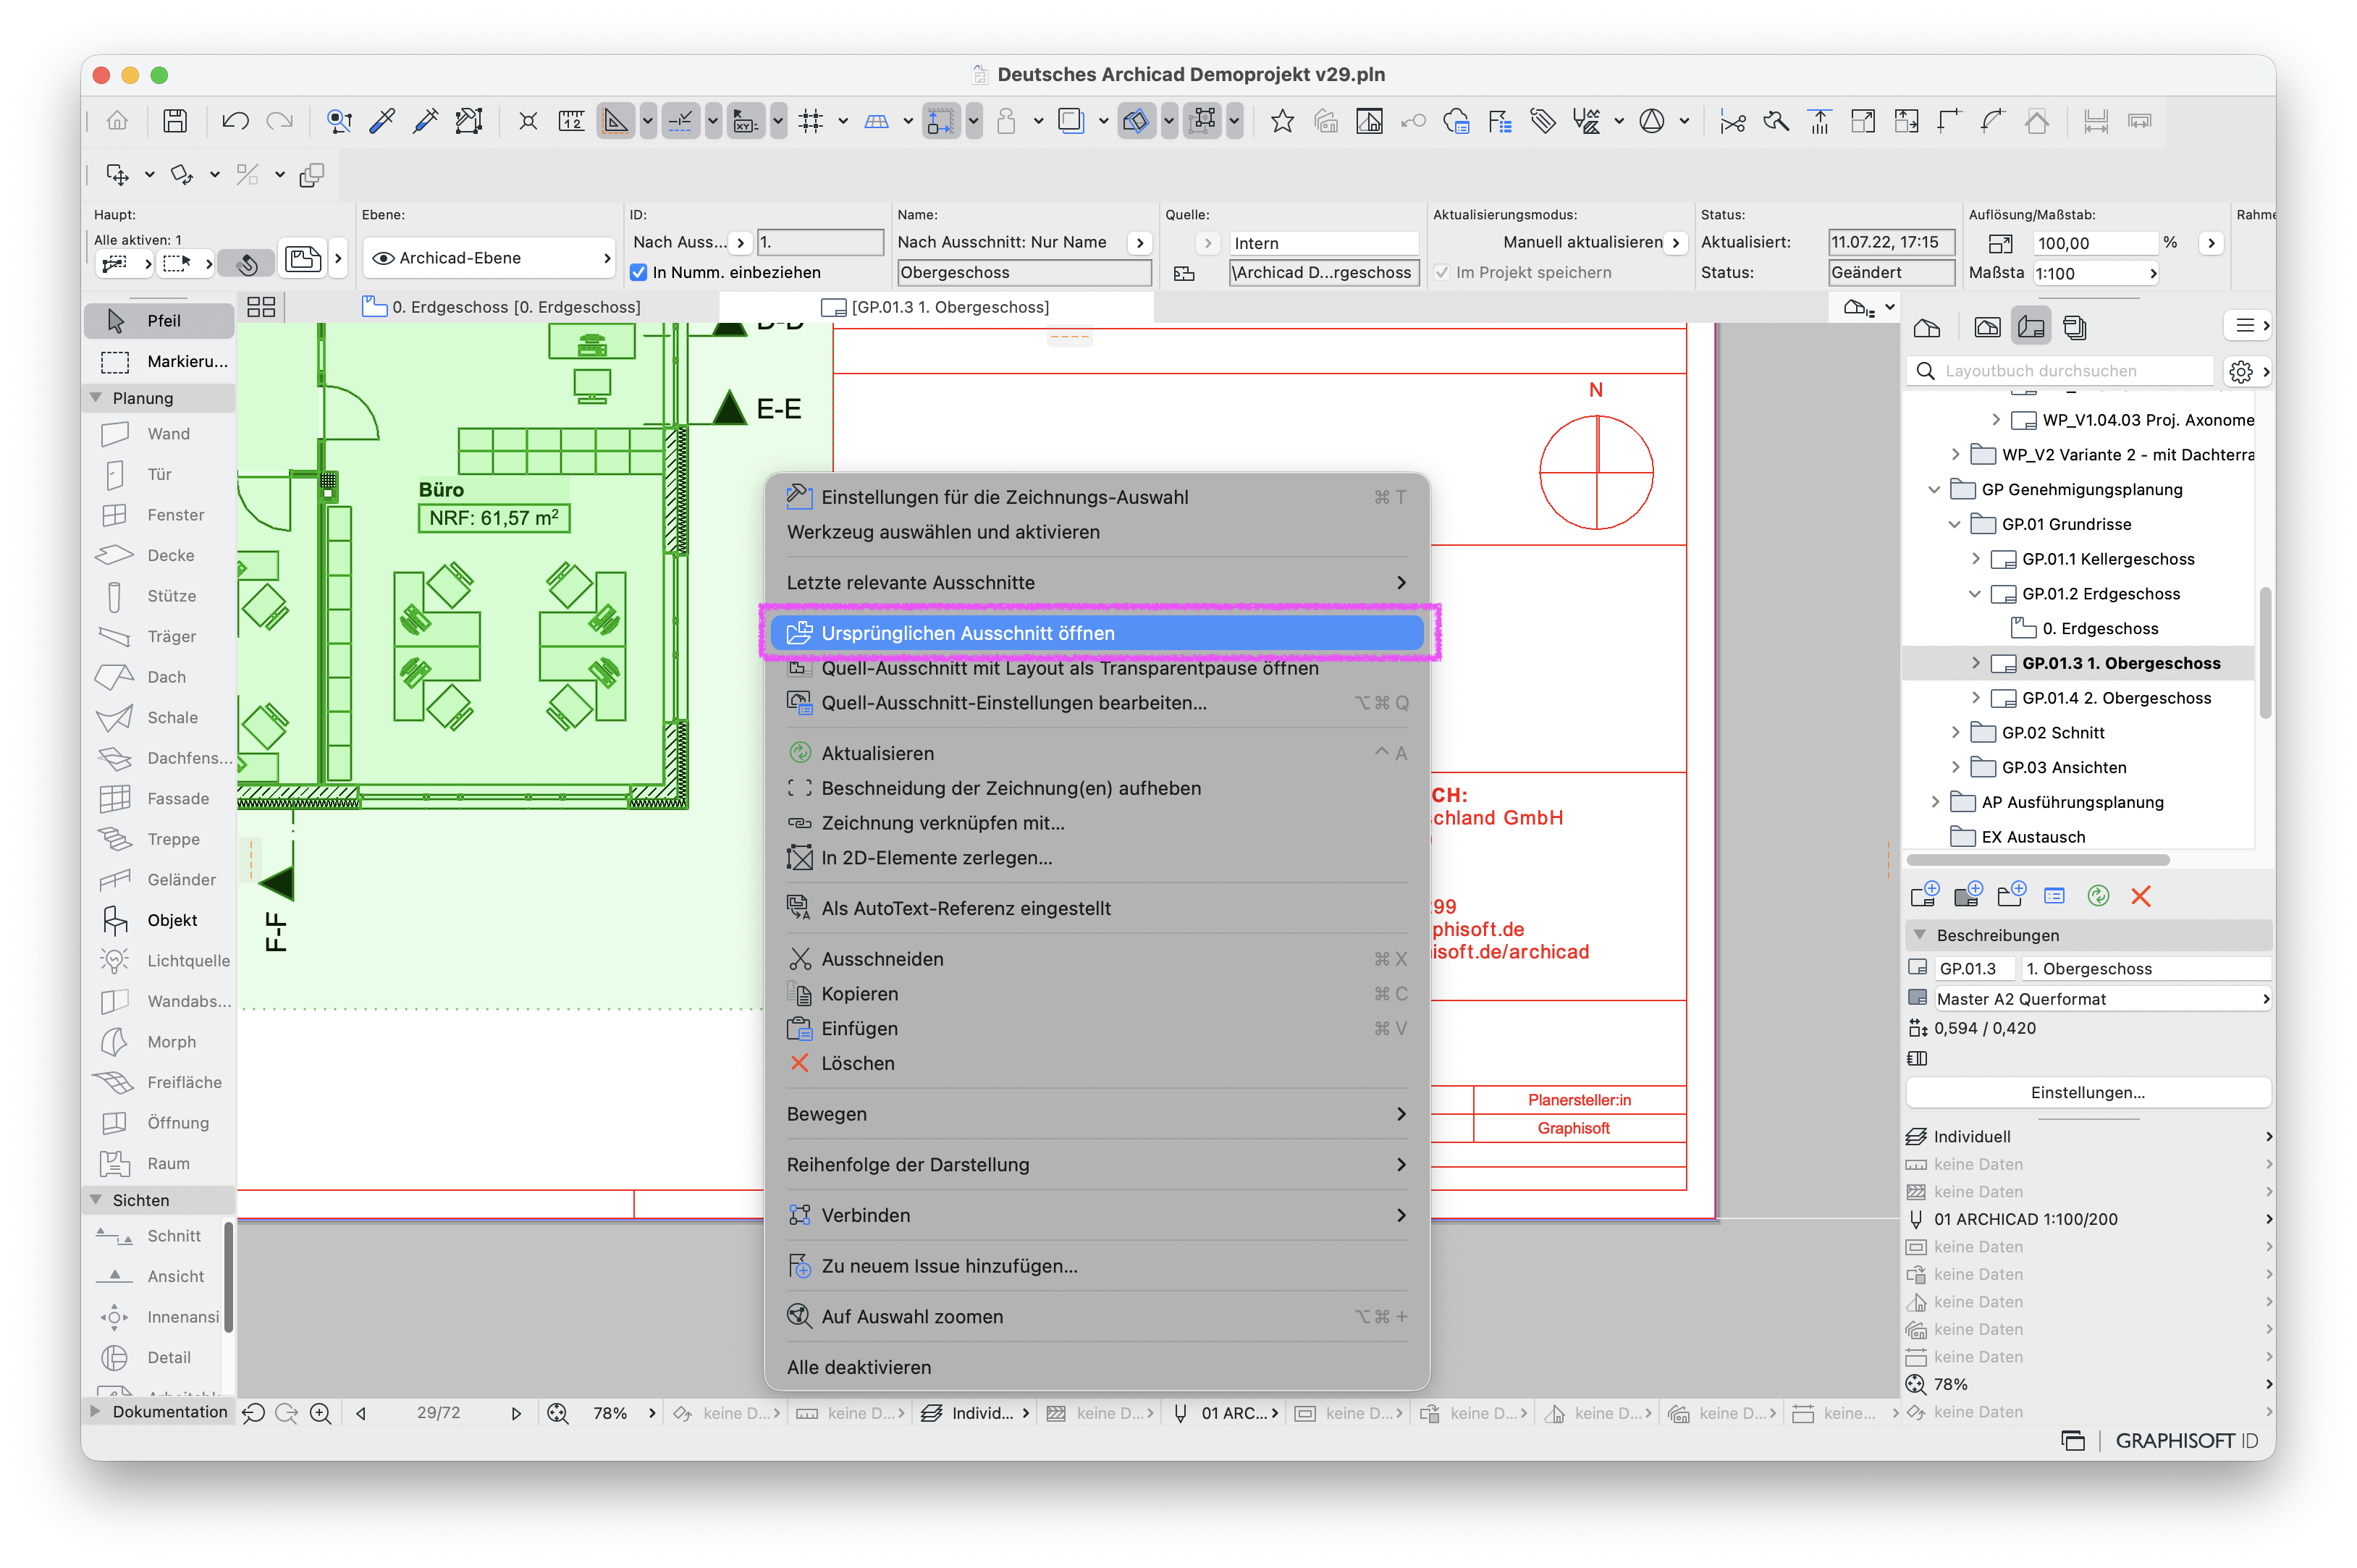This screenshot has height=1568, width=2357.
Task: Collapse the Planung toolbox section
Action: [x=97, y=398]
